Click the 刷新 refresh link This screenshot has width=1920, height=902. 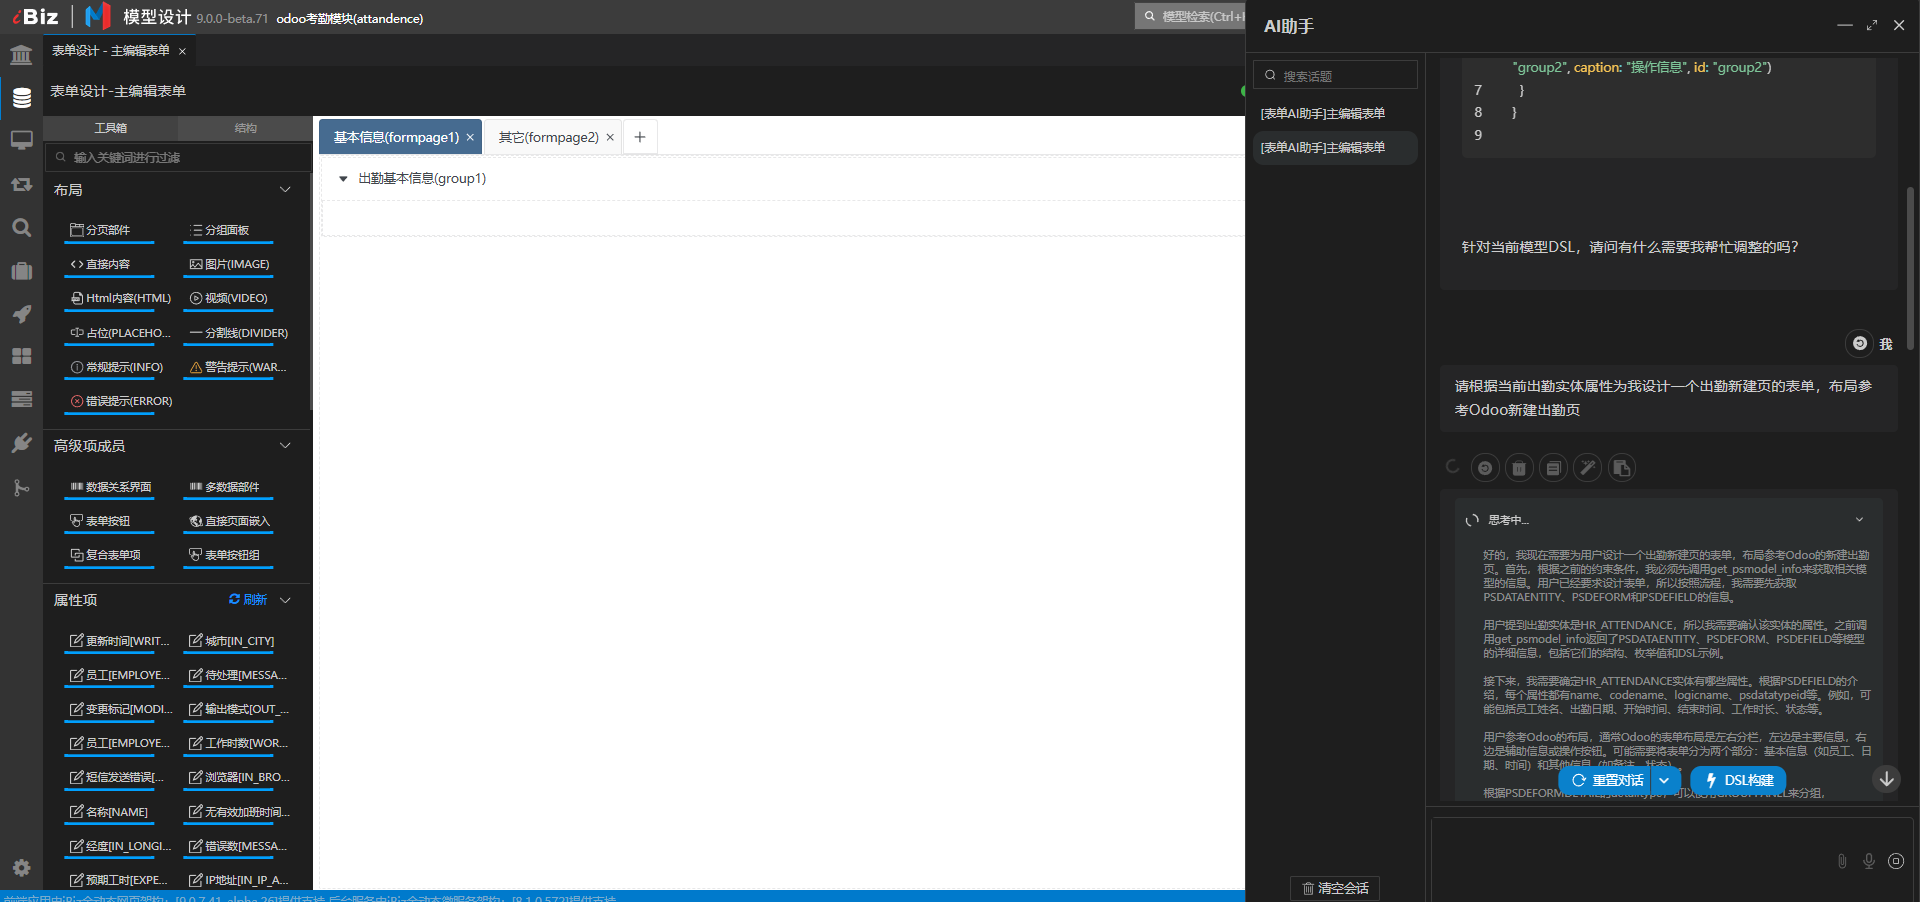click(x=248, y=600)
